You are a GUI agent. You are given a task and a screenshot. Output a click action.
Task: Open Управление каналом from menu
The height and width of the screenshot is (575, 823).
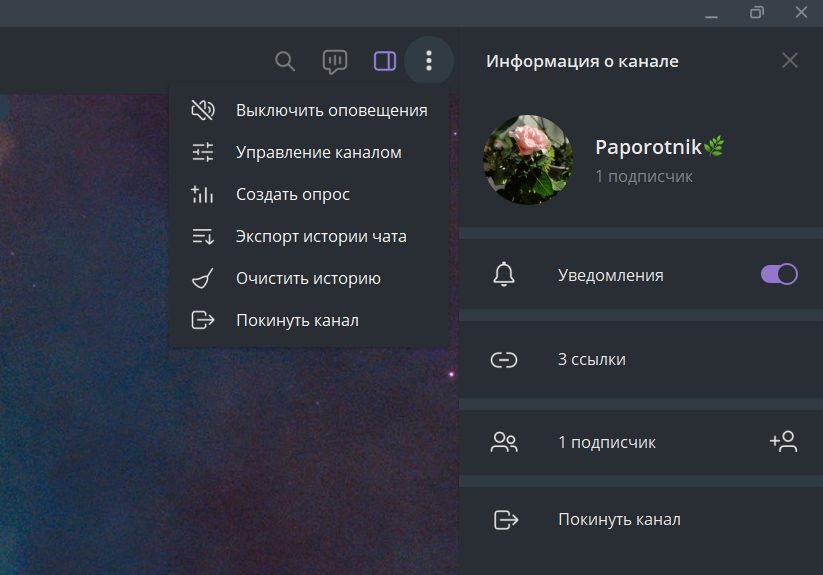pyautogui.click(x=310, y=152)
